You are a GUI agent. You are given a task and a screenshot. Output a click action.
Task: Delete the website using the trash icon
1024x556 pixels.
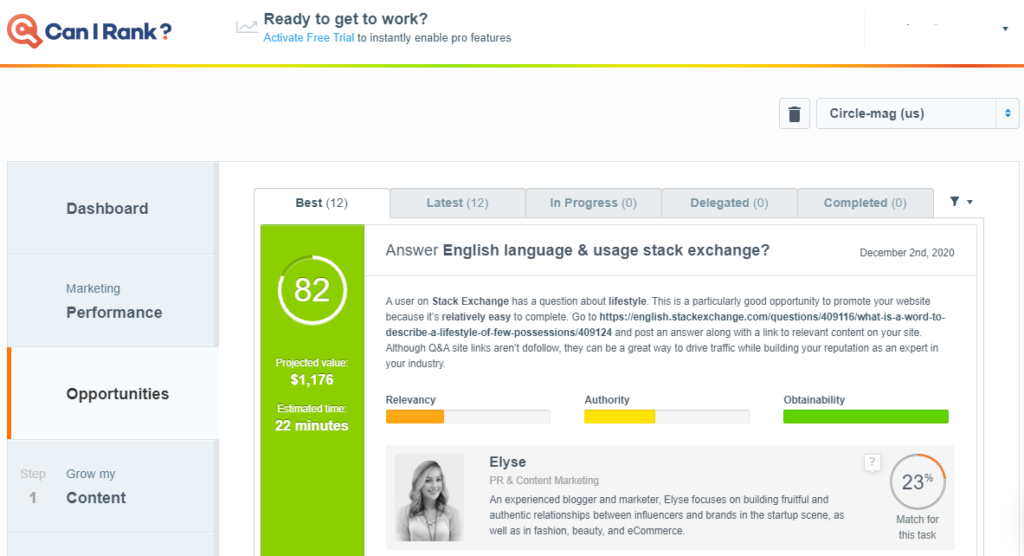tap(794, 114)
